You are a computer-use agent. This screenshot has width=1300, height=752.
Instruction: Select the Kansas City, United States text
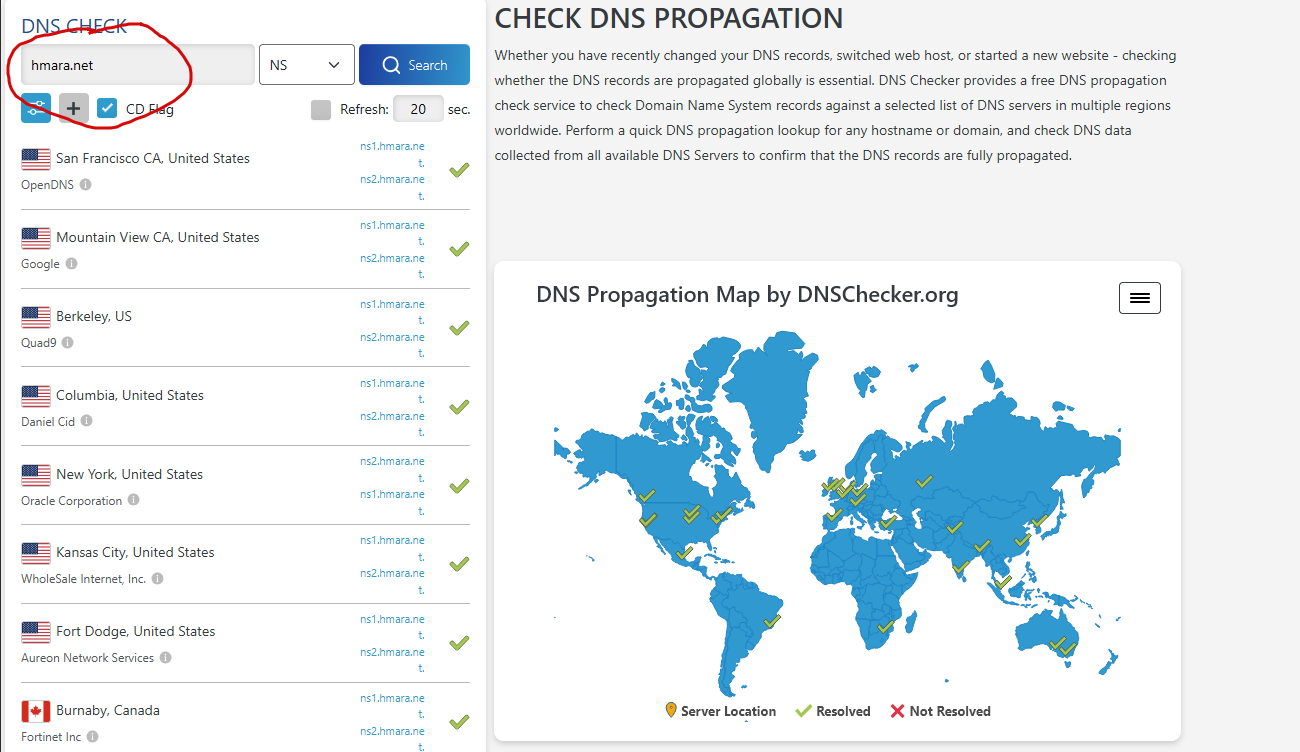[x=135, y=552]
